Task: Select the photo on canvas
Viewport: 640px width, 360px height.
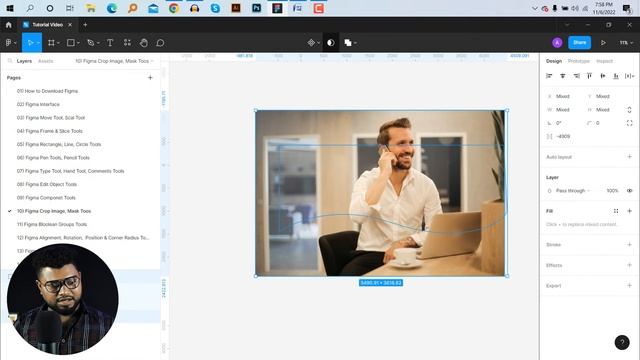Action: coord(380,193)
